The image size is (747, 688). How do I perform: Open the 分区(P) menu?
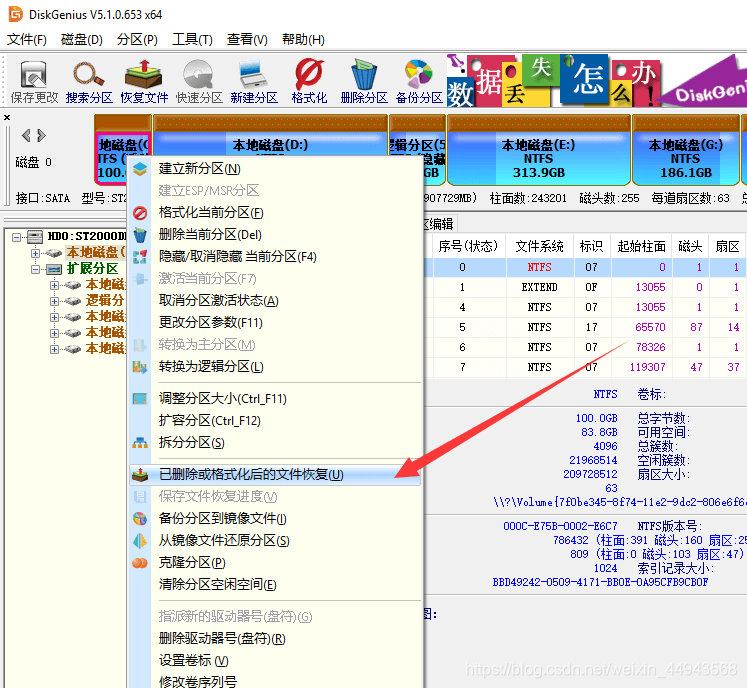click(137, 40)
